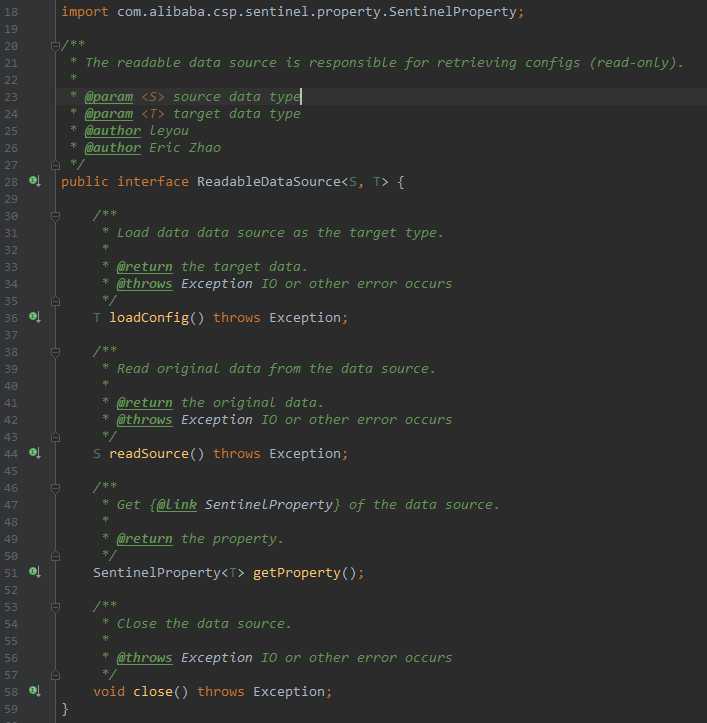
Task: Click line number 44 in the gutter
Action: [11, 454]
